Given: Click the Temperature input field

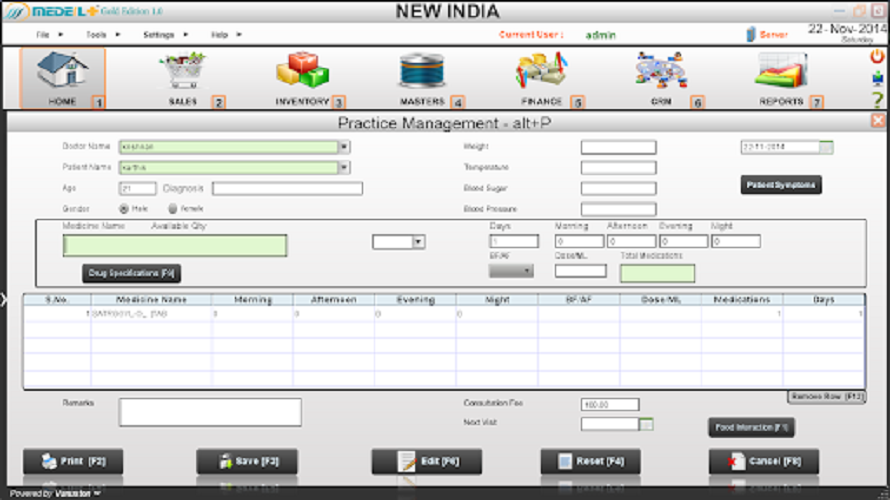Looking at the screenshot, I should click(x=619, y=168).
